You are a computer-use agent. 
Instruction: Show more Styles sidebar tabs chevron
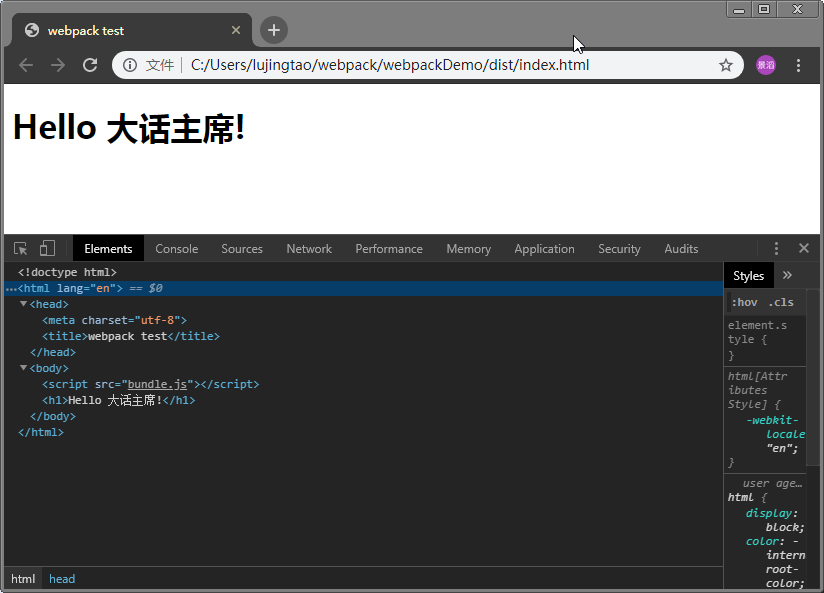(787, 275)
